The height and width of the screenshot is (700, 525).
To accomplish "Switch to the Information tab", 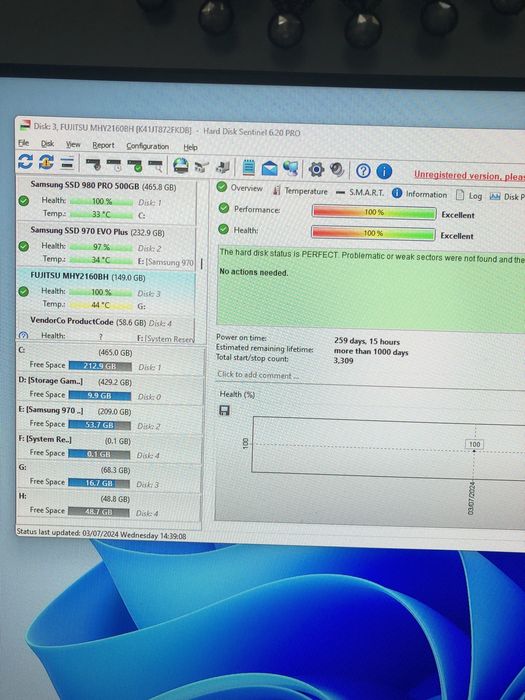I will 419,194.
